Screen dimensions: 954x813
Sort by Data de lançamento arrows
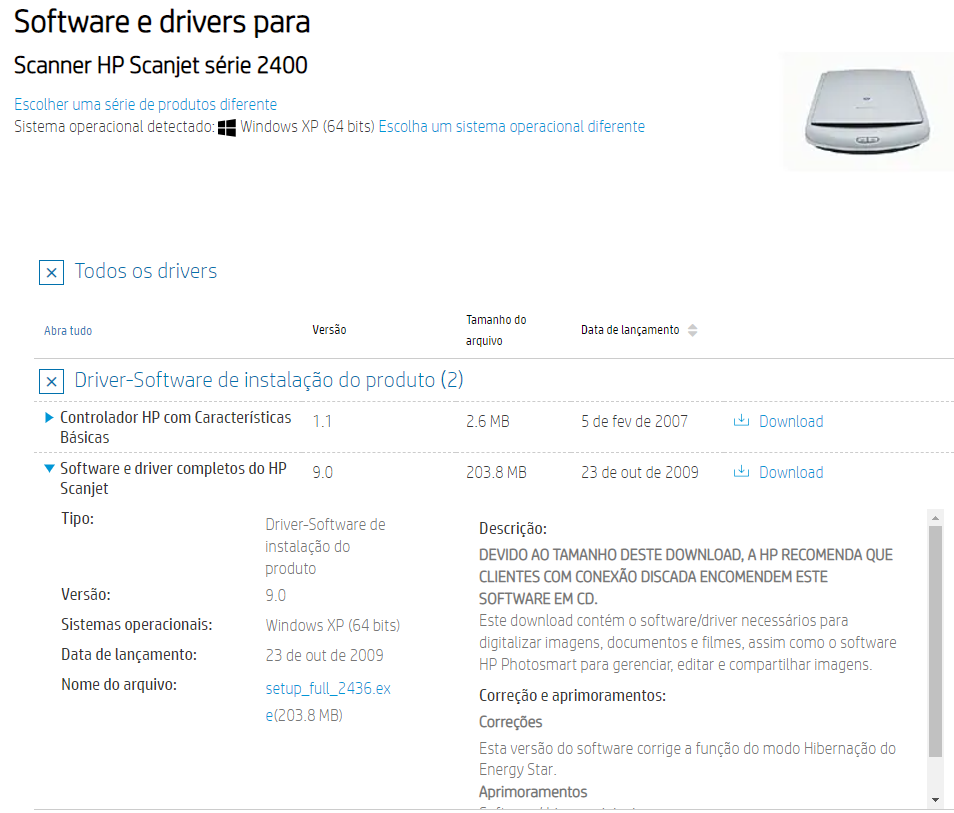[x=692, y=330]
